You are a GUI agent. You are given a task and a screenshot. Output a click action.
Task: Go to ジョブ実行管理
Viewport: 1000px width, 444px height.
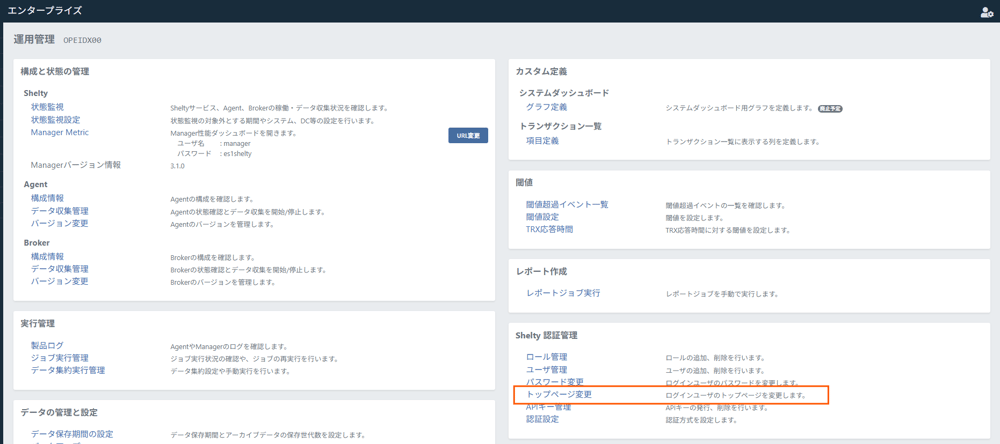click(x=59, y=358)
